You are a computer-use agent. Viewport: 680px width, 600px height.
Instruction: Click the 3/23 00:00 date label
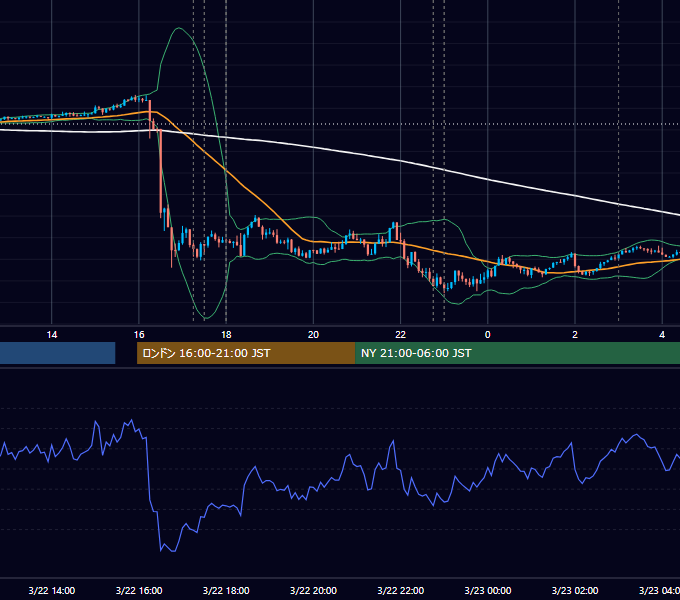point(487,590)
